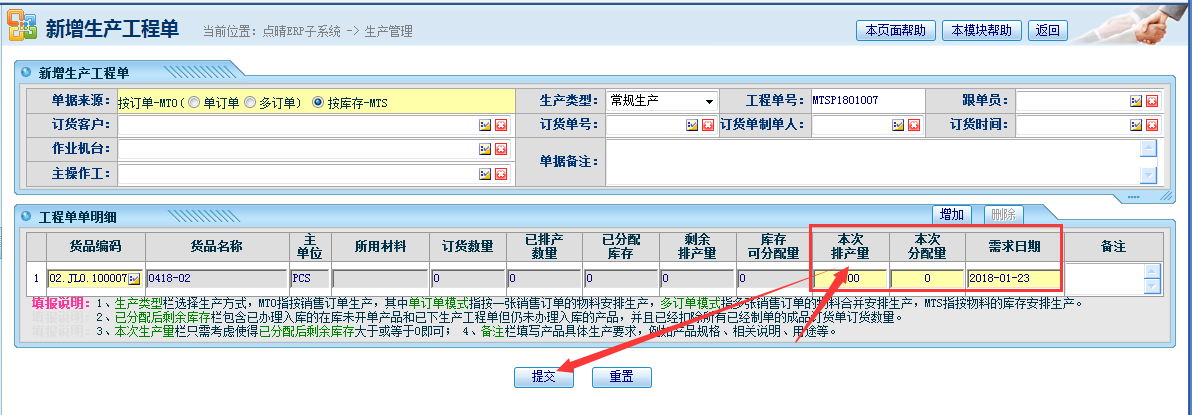Image resolution: width=1192 pixels, height=415 pixels.
Task: Open the picker icon for 作业机台
Action: pyautogui.click(x=485, y=149)
